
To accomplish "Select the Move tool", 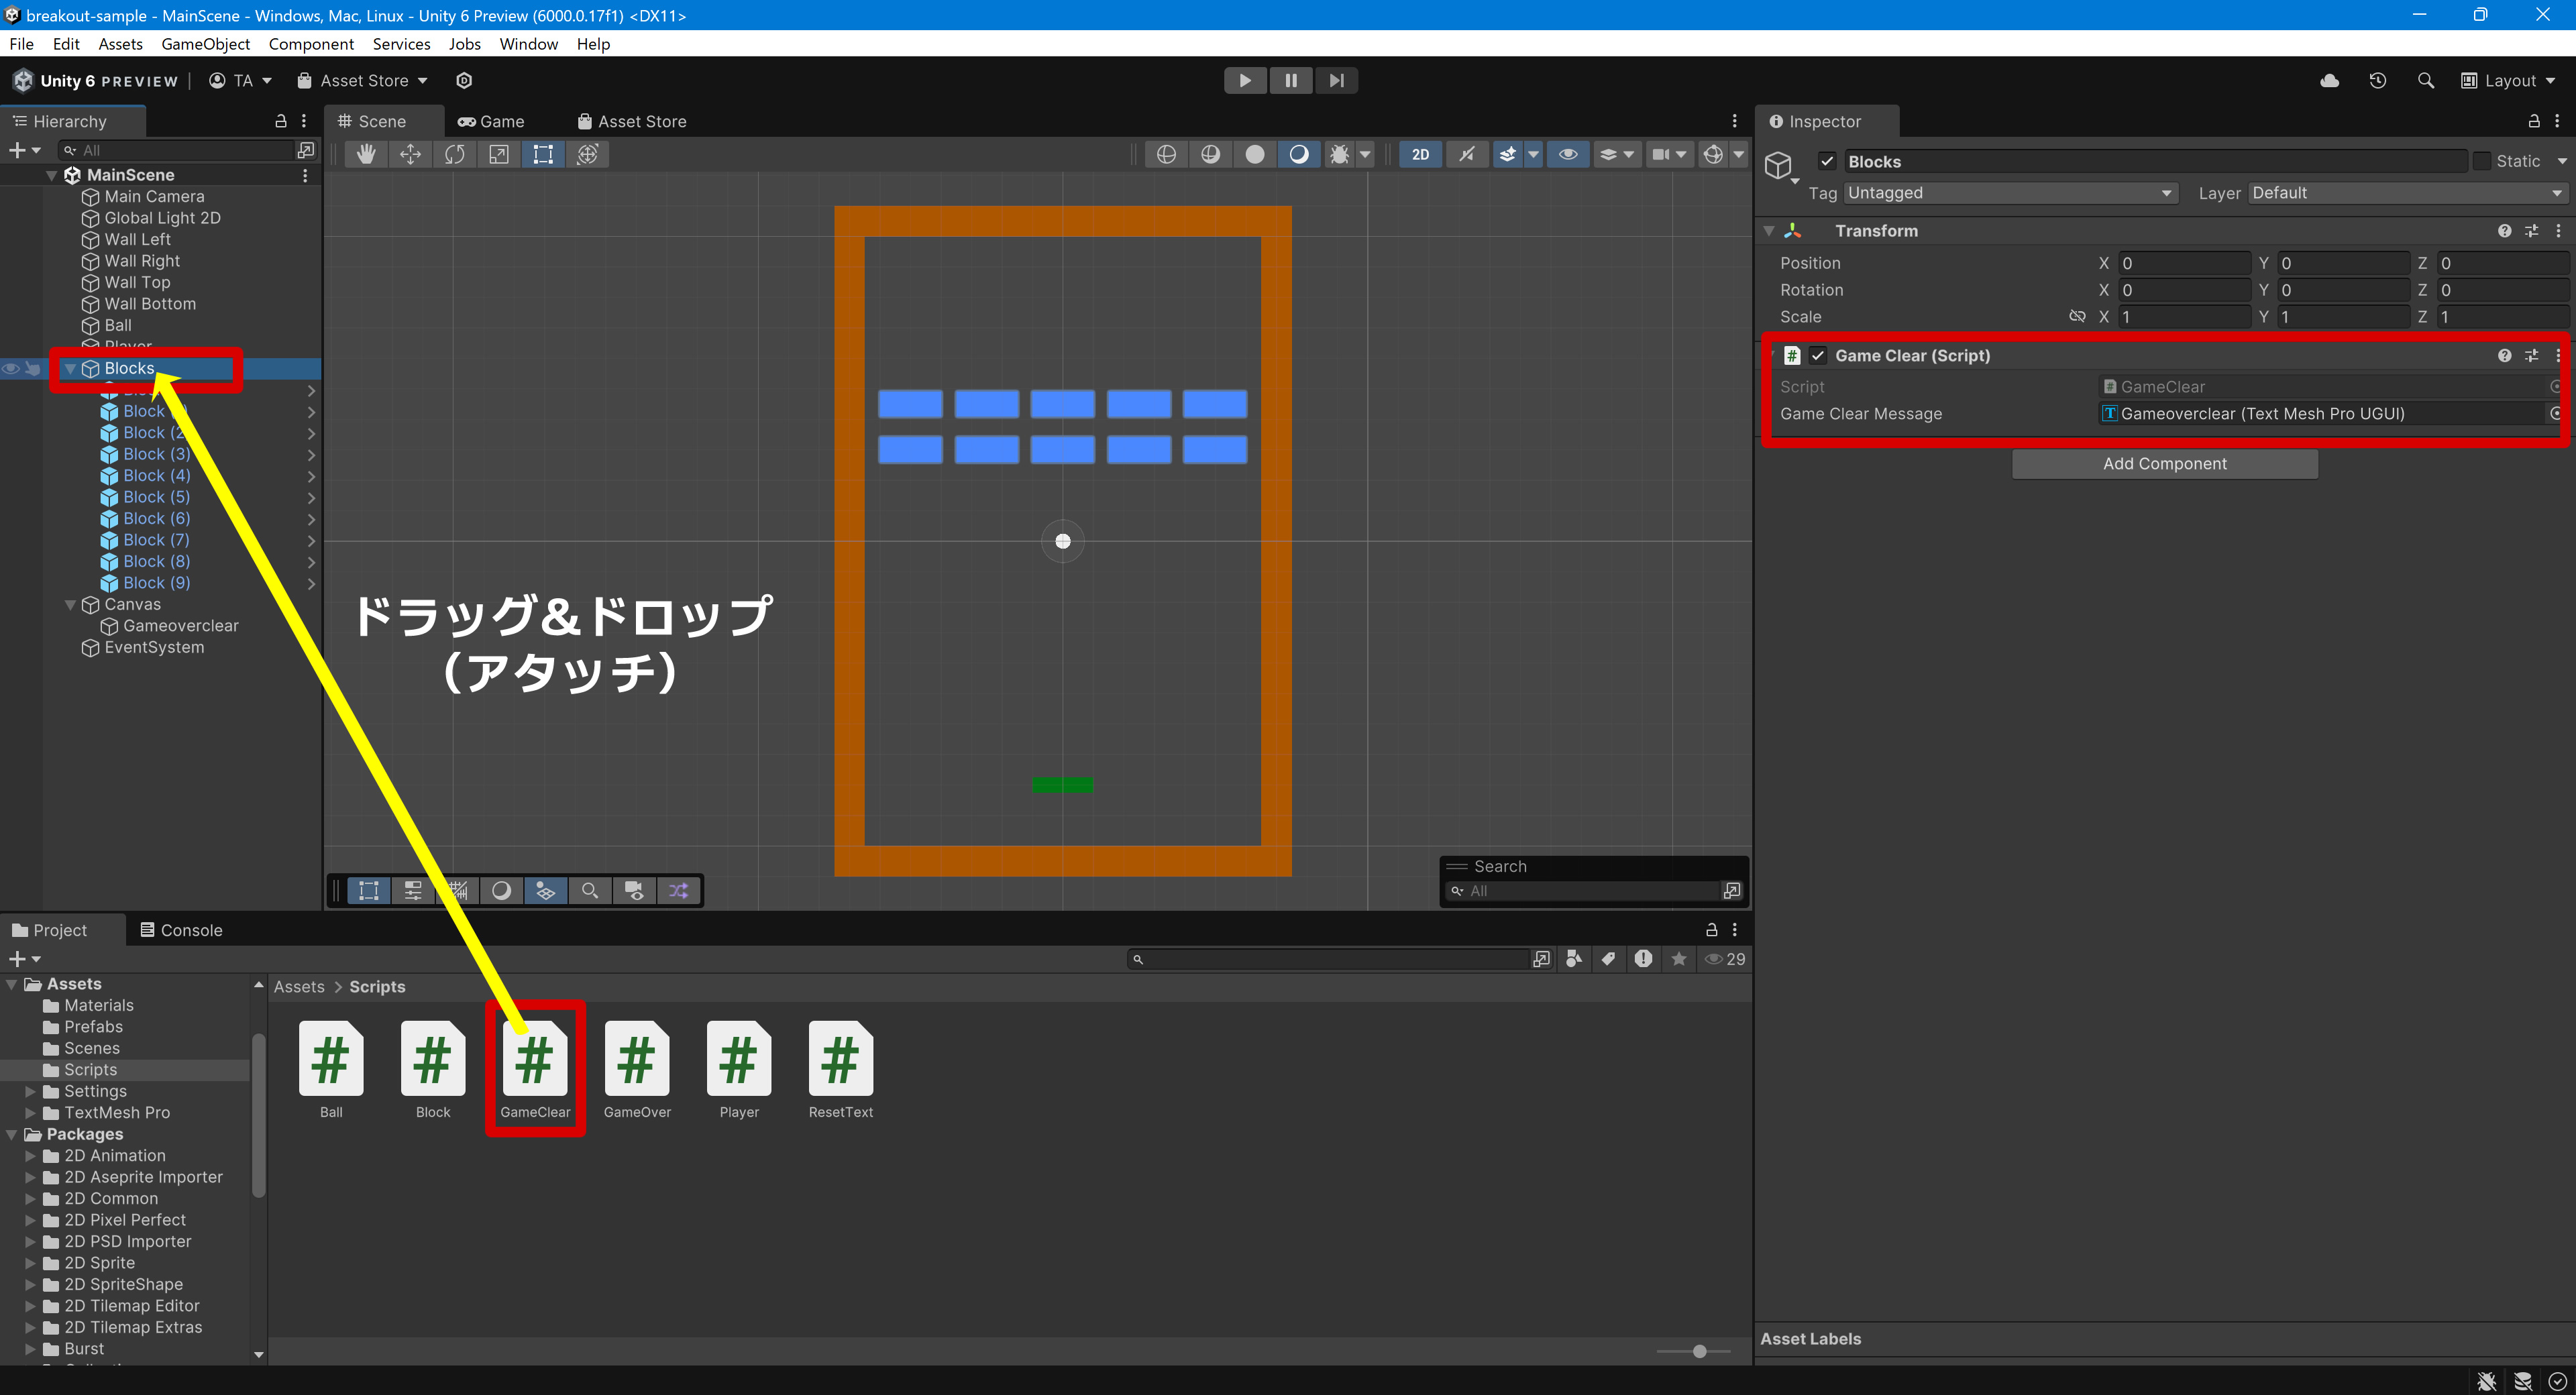I will tap(410, 154).
